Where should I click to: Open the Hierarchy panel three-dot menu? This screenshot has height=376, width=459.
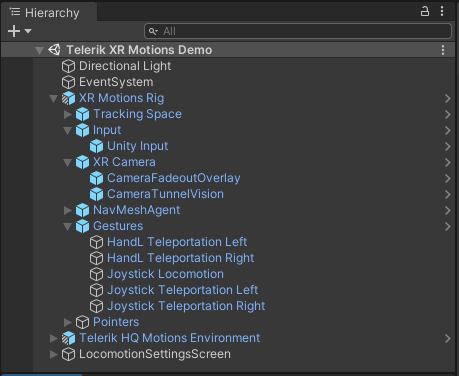tap(442, 11)
